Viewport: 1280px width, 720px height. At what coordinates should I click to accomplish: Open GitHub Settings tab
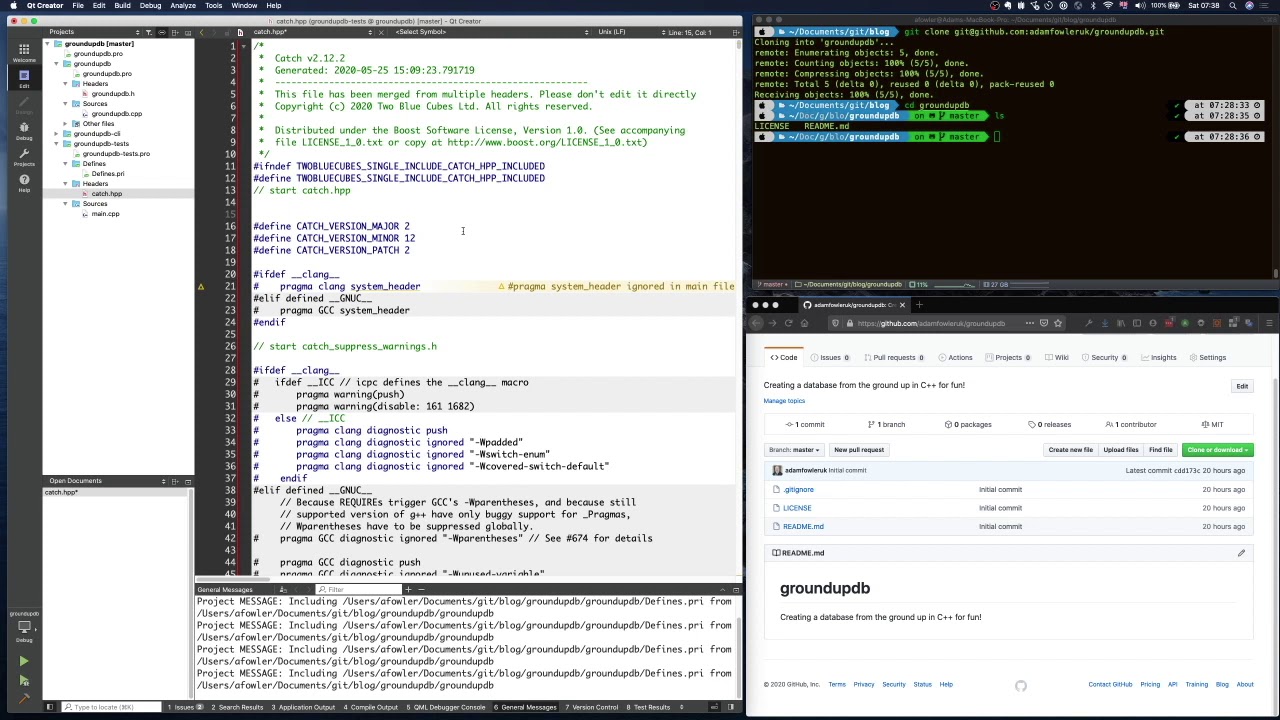[1207, 358]
